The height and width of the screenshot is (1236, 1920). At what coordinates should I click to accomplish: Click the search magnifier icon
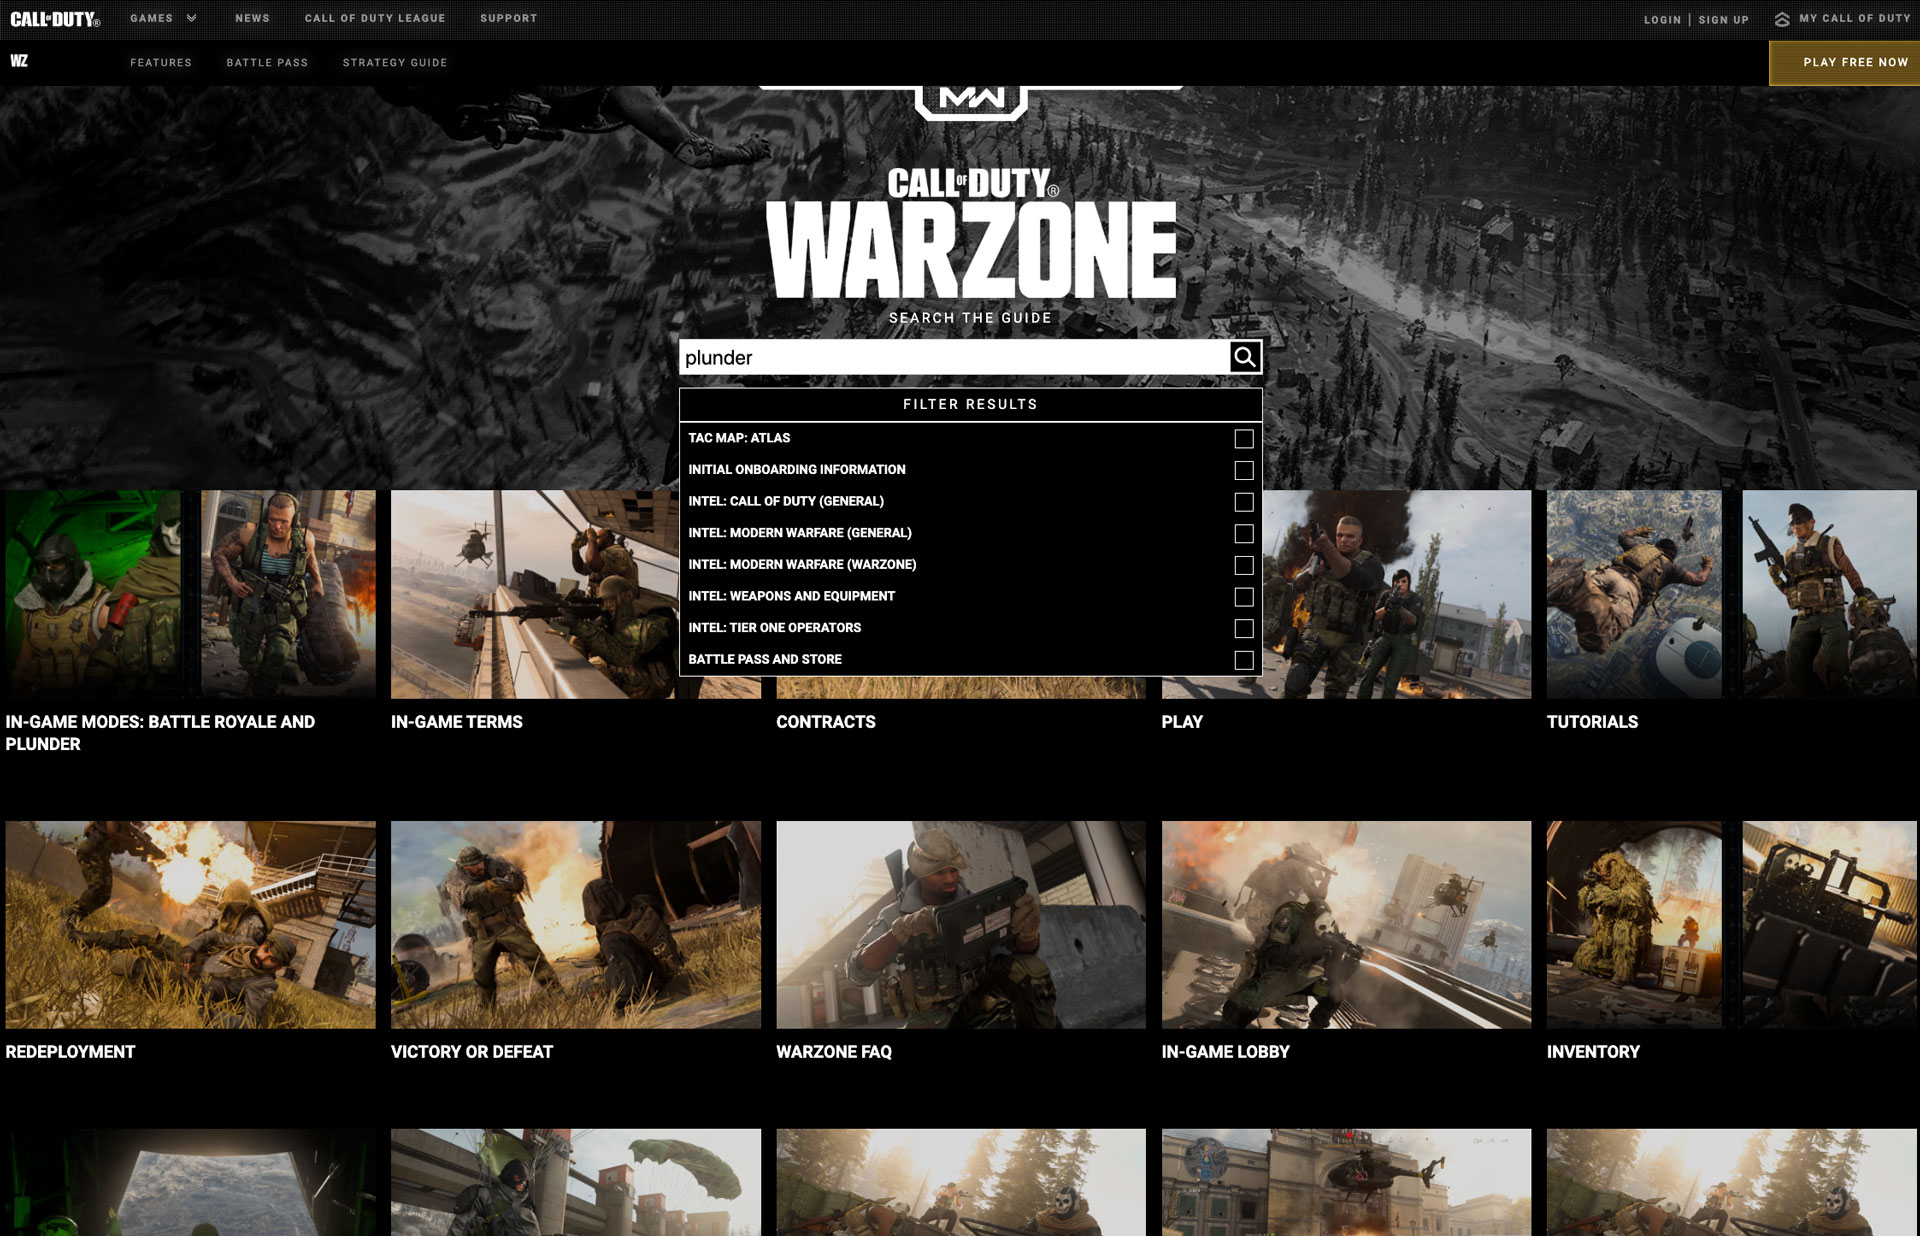click(1245, 357)
